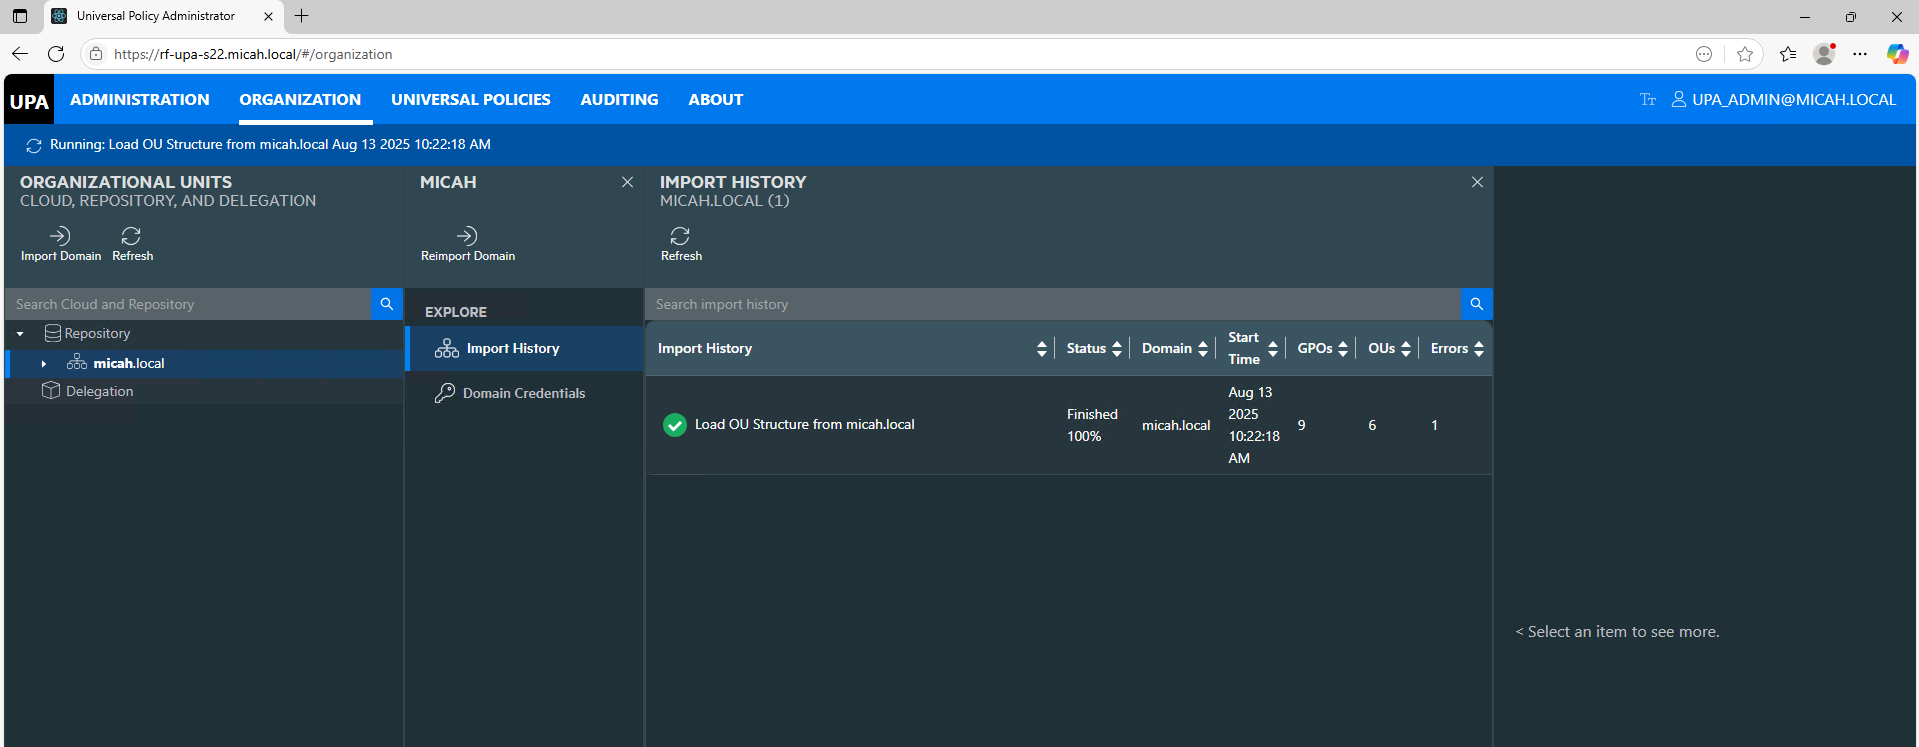The height and width of the screenshot is (747, 1919).
Task: Refresh the Organizational Units panel
Action: pos(131,237)
